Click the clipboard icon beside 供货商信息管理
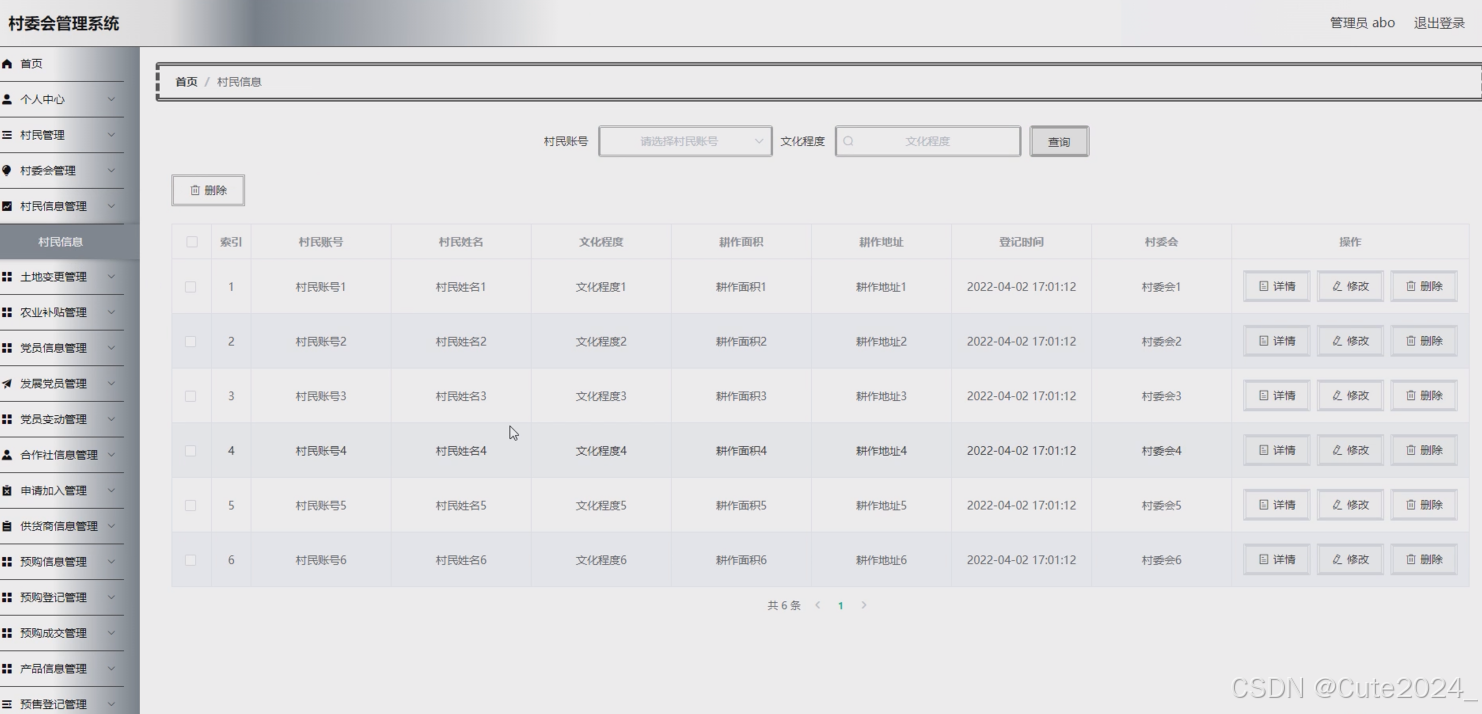This screenshot has height=714, width=1482. click(x=7, y=526)
